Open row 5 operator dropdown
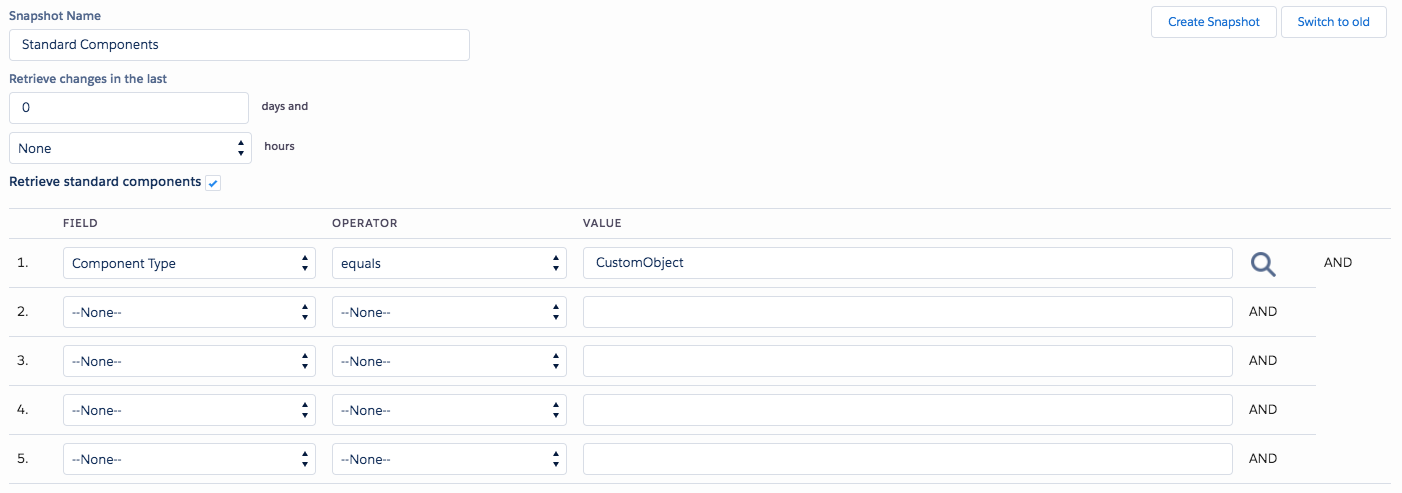Screen dimensions: 1402x493 [x=449, y=459]
